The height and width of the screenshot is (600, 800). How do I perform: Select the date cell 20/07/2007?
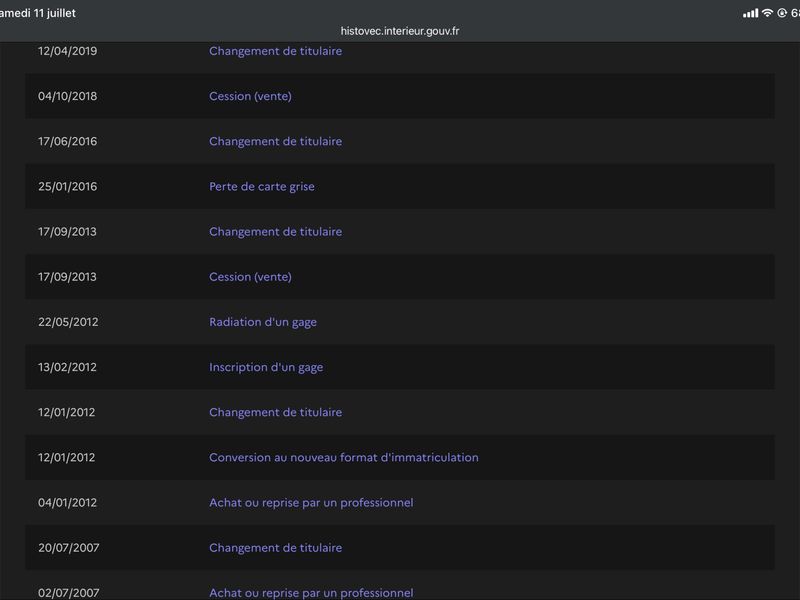click(x=68, y=548)
